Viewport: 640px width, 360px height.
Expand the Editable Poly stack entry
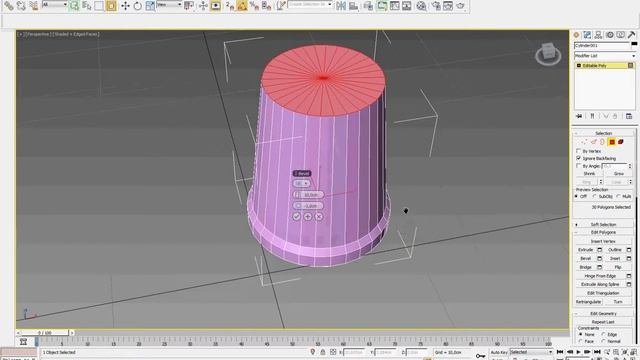click(x=578, y=65)
